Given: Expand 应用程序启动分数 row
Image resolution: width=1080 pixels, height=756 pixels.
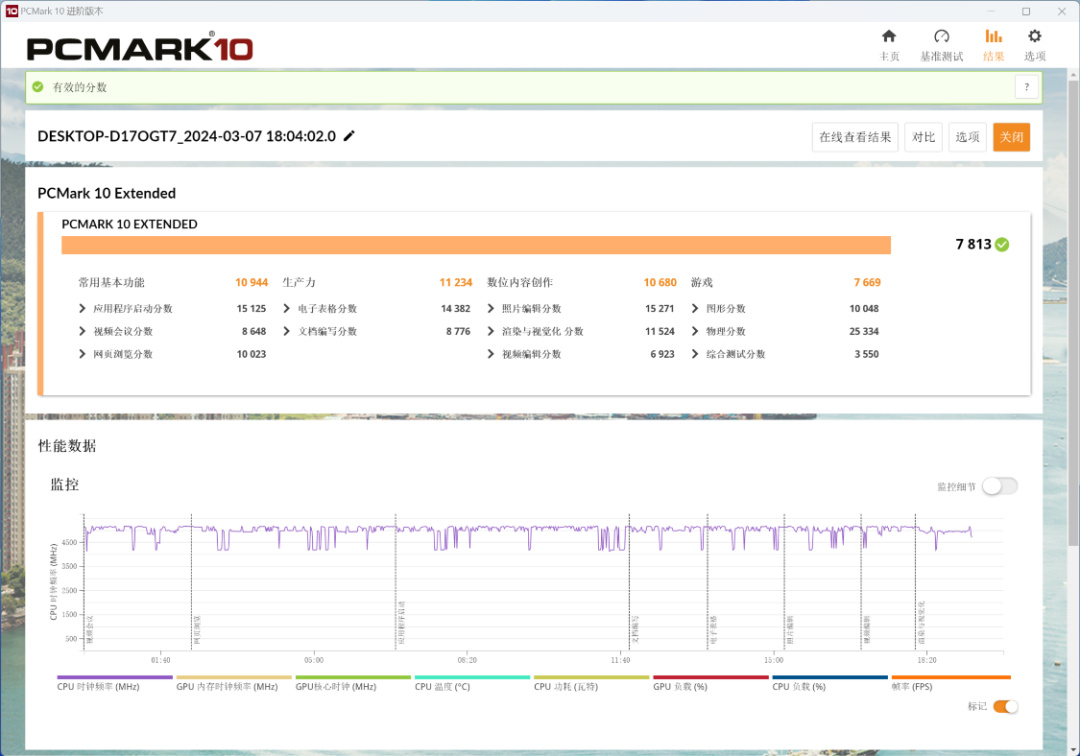Looking at the screenshot, I should click(x=82, y=308).
